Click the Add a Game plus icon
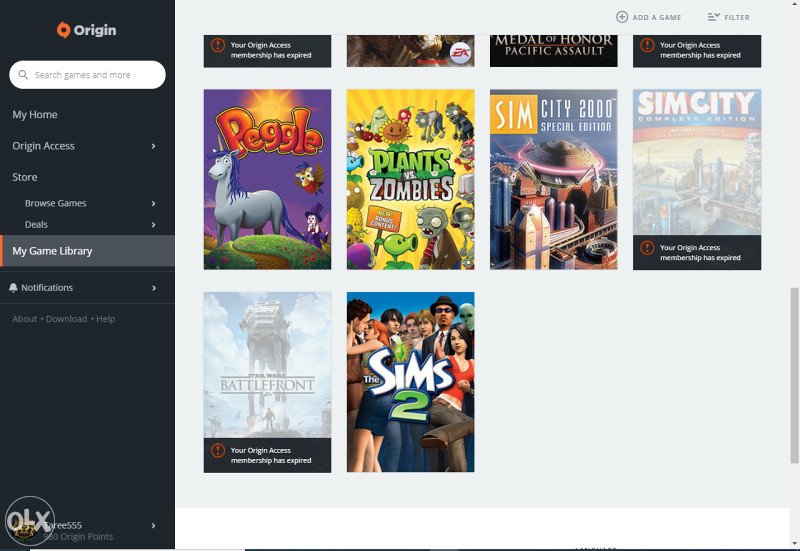The image size is (800, 551). [x=622, y=17]
